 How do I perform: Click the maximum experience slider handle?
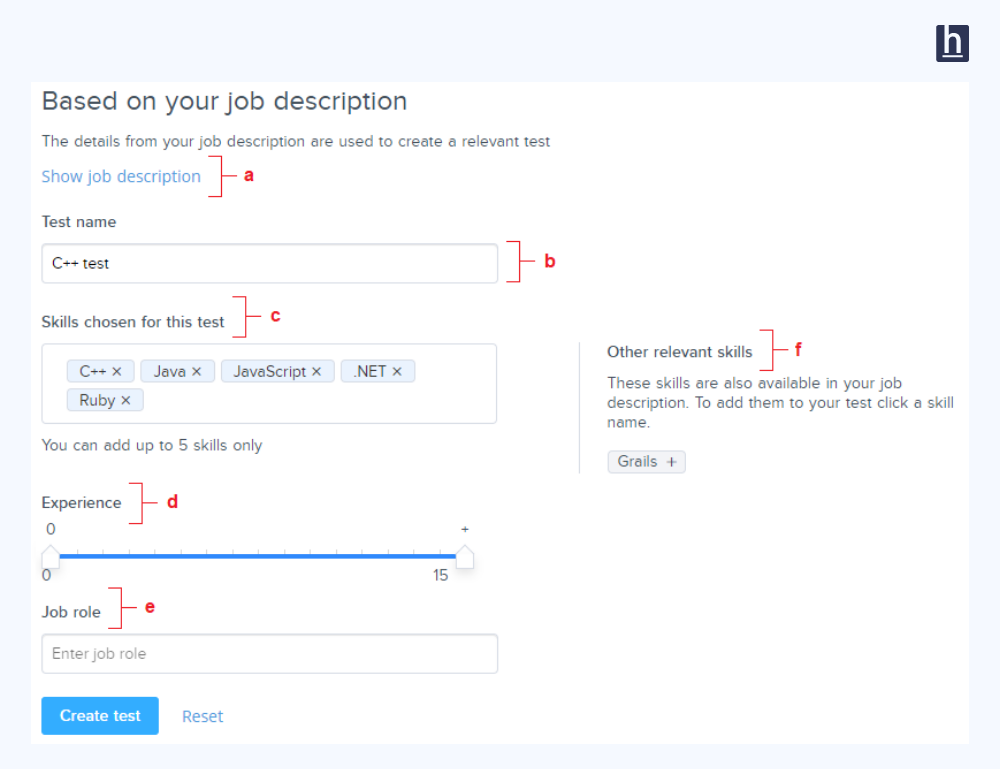pos(465,557)
